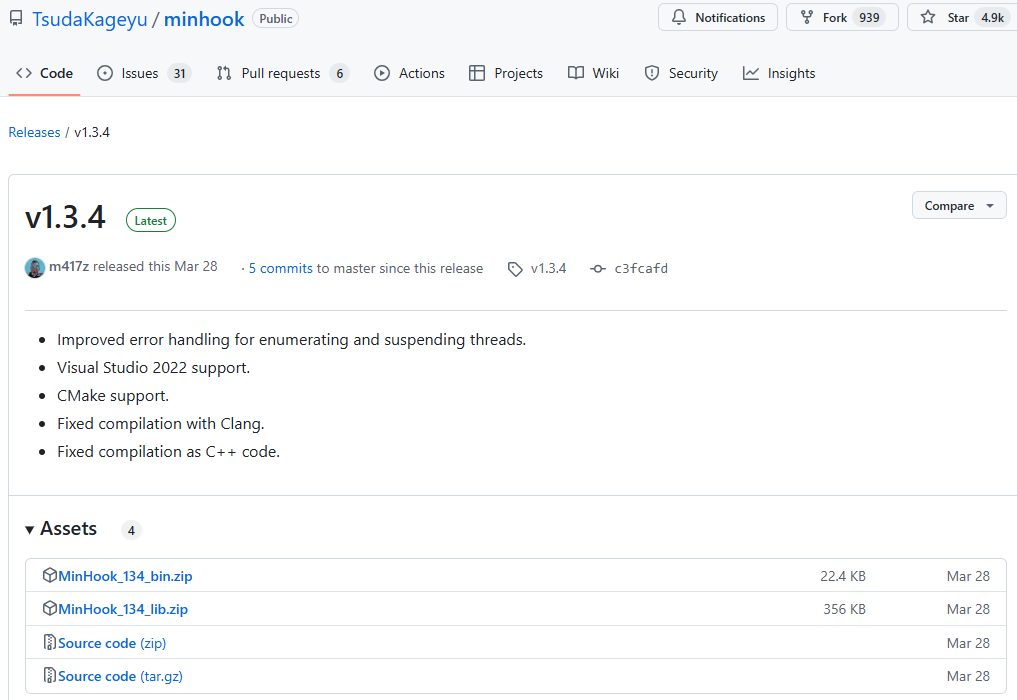Click m417z's profile avatar
Image resolution: width=1017 pixels, height=700 pixels.
pyautogui.click(x=34, y=268)
